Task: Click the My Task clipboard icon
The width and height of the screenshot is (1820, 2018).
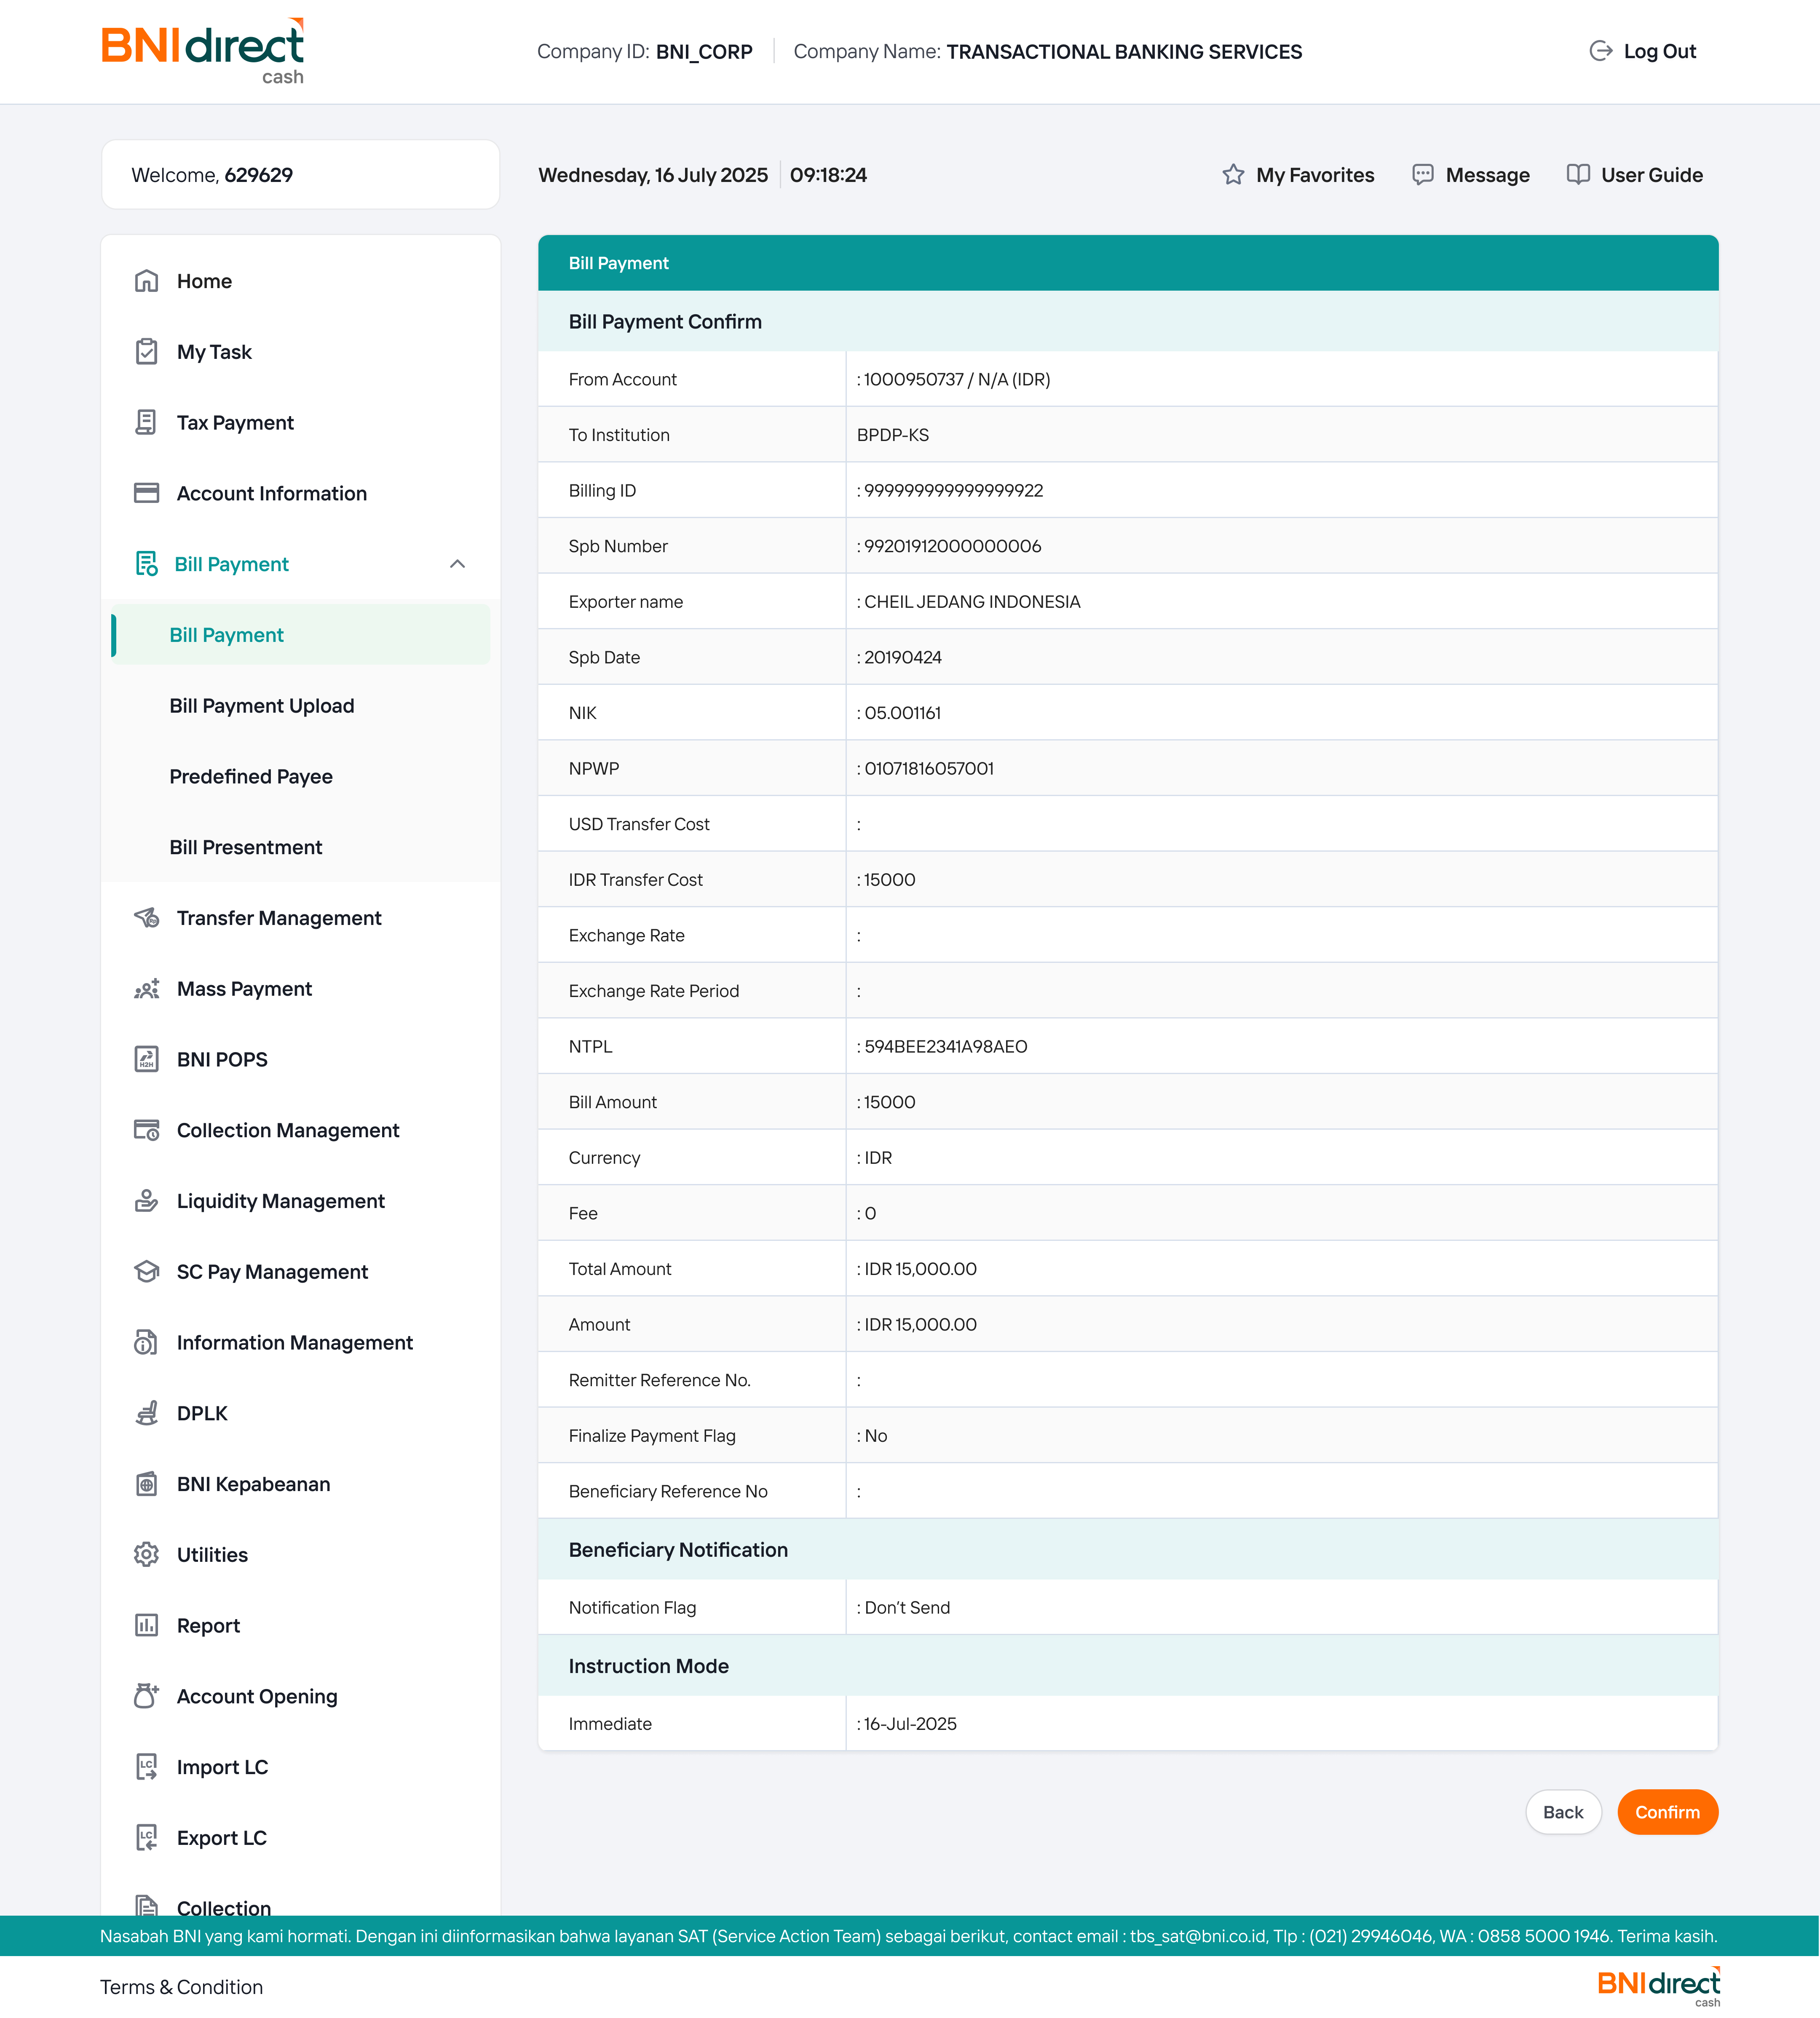Action: tap(146, 352)
